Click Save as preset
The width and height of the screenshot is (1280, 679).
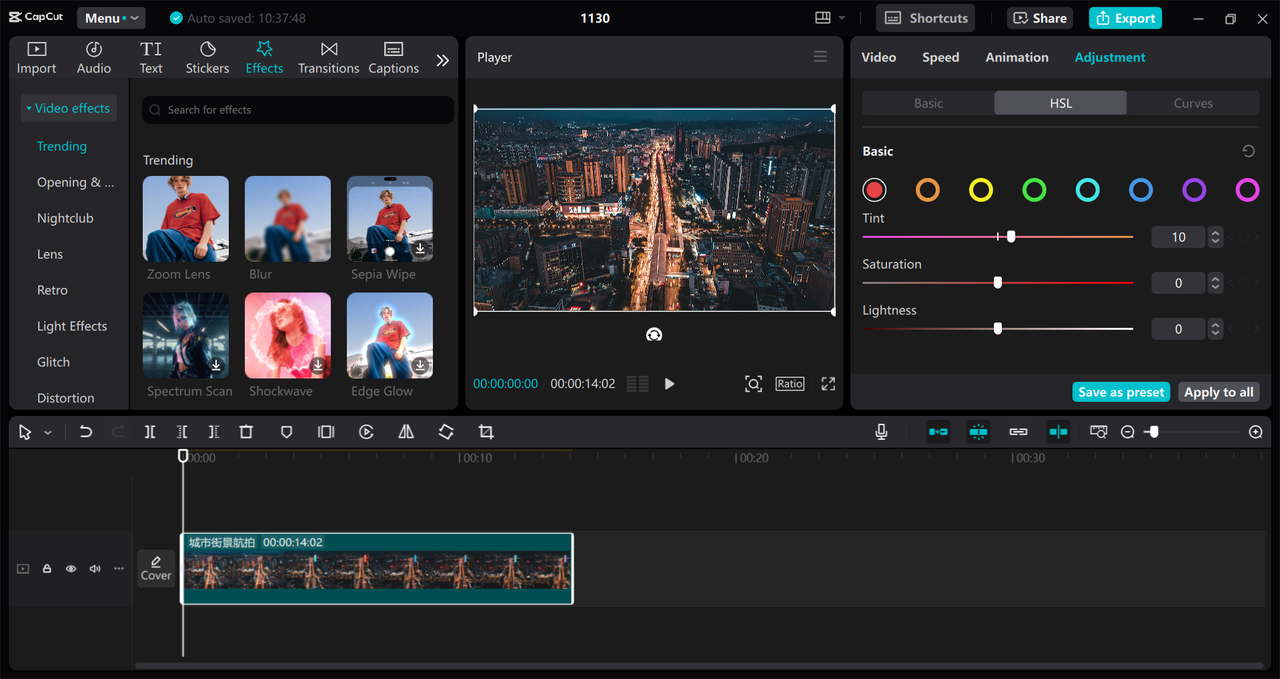1121,392
